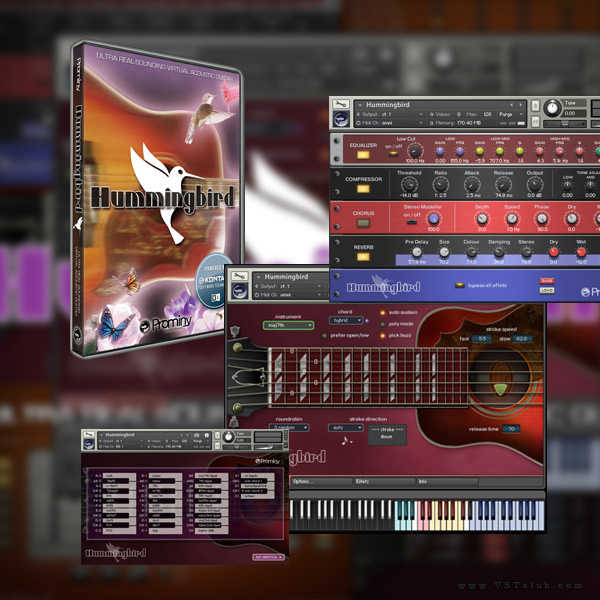Click the stroke speed slow value field

522,339
